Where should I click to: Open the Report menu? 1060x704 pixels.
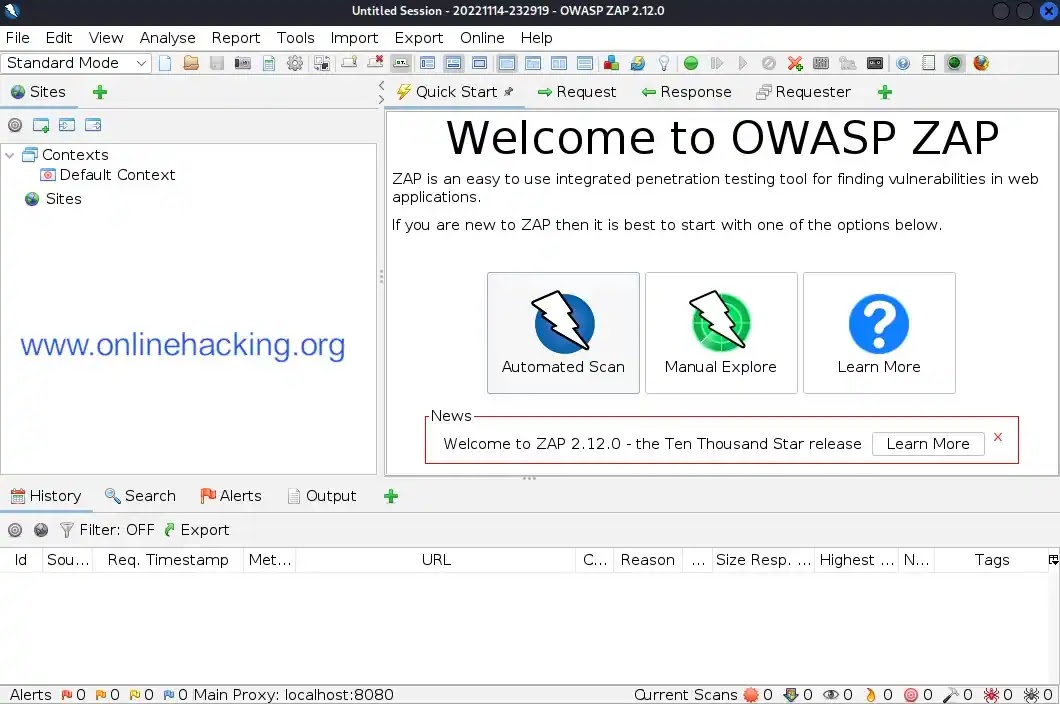[x=236, y=38]
